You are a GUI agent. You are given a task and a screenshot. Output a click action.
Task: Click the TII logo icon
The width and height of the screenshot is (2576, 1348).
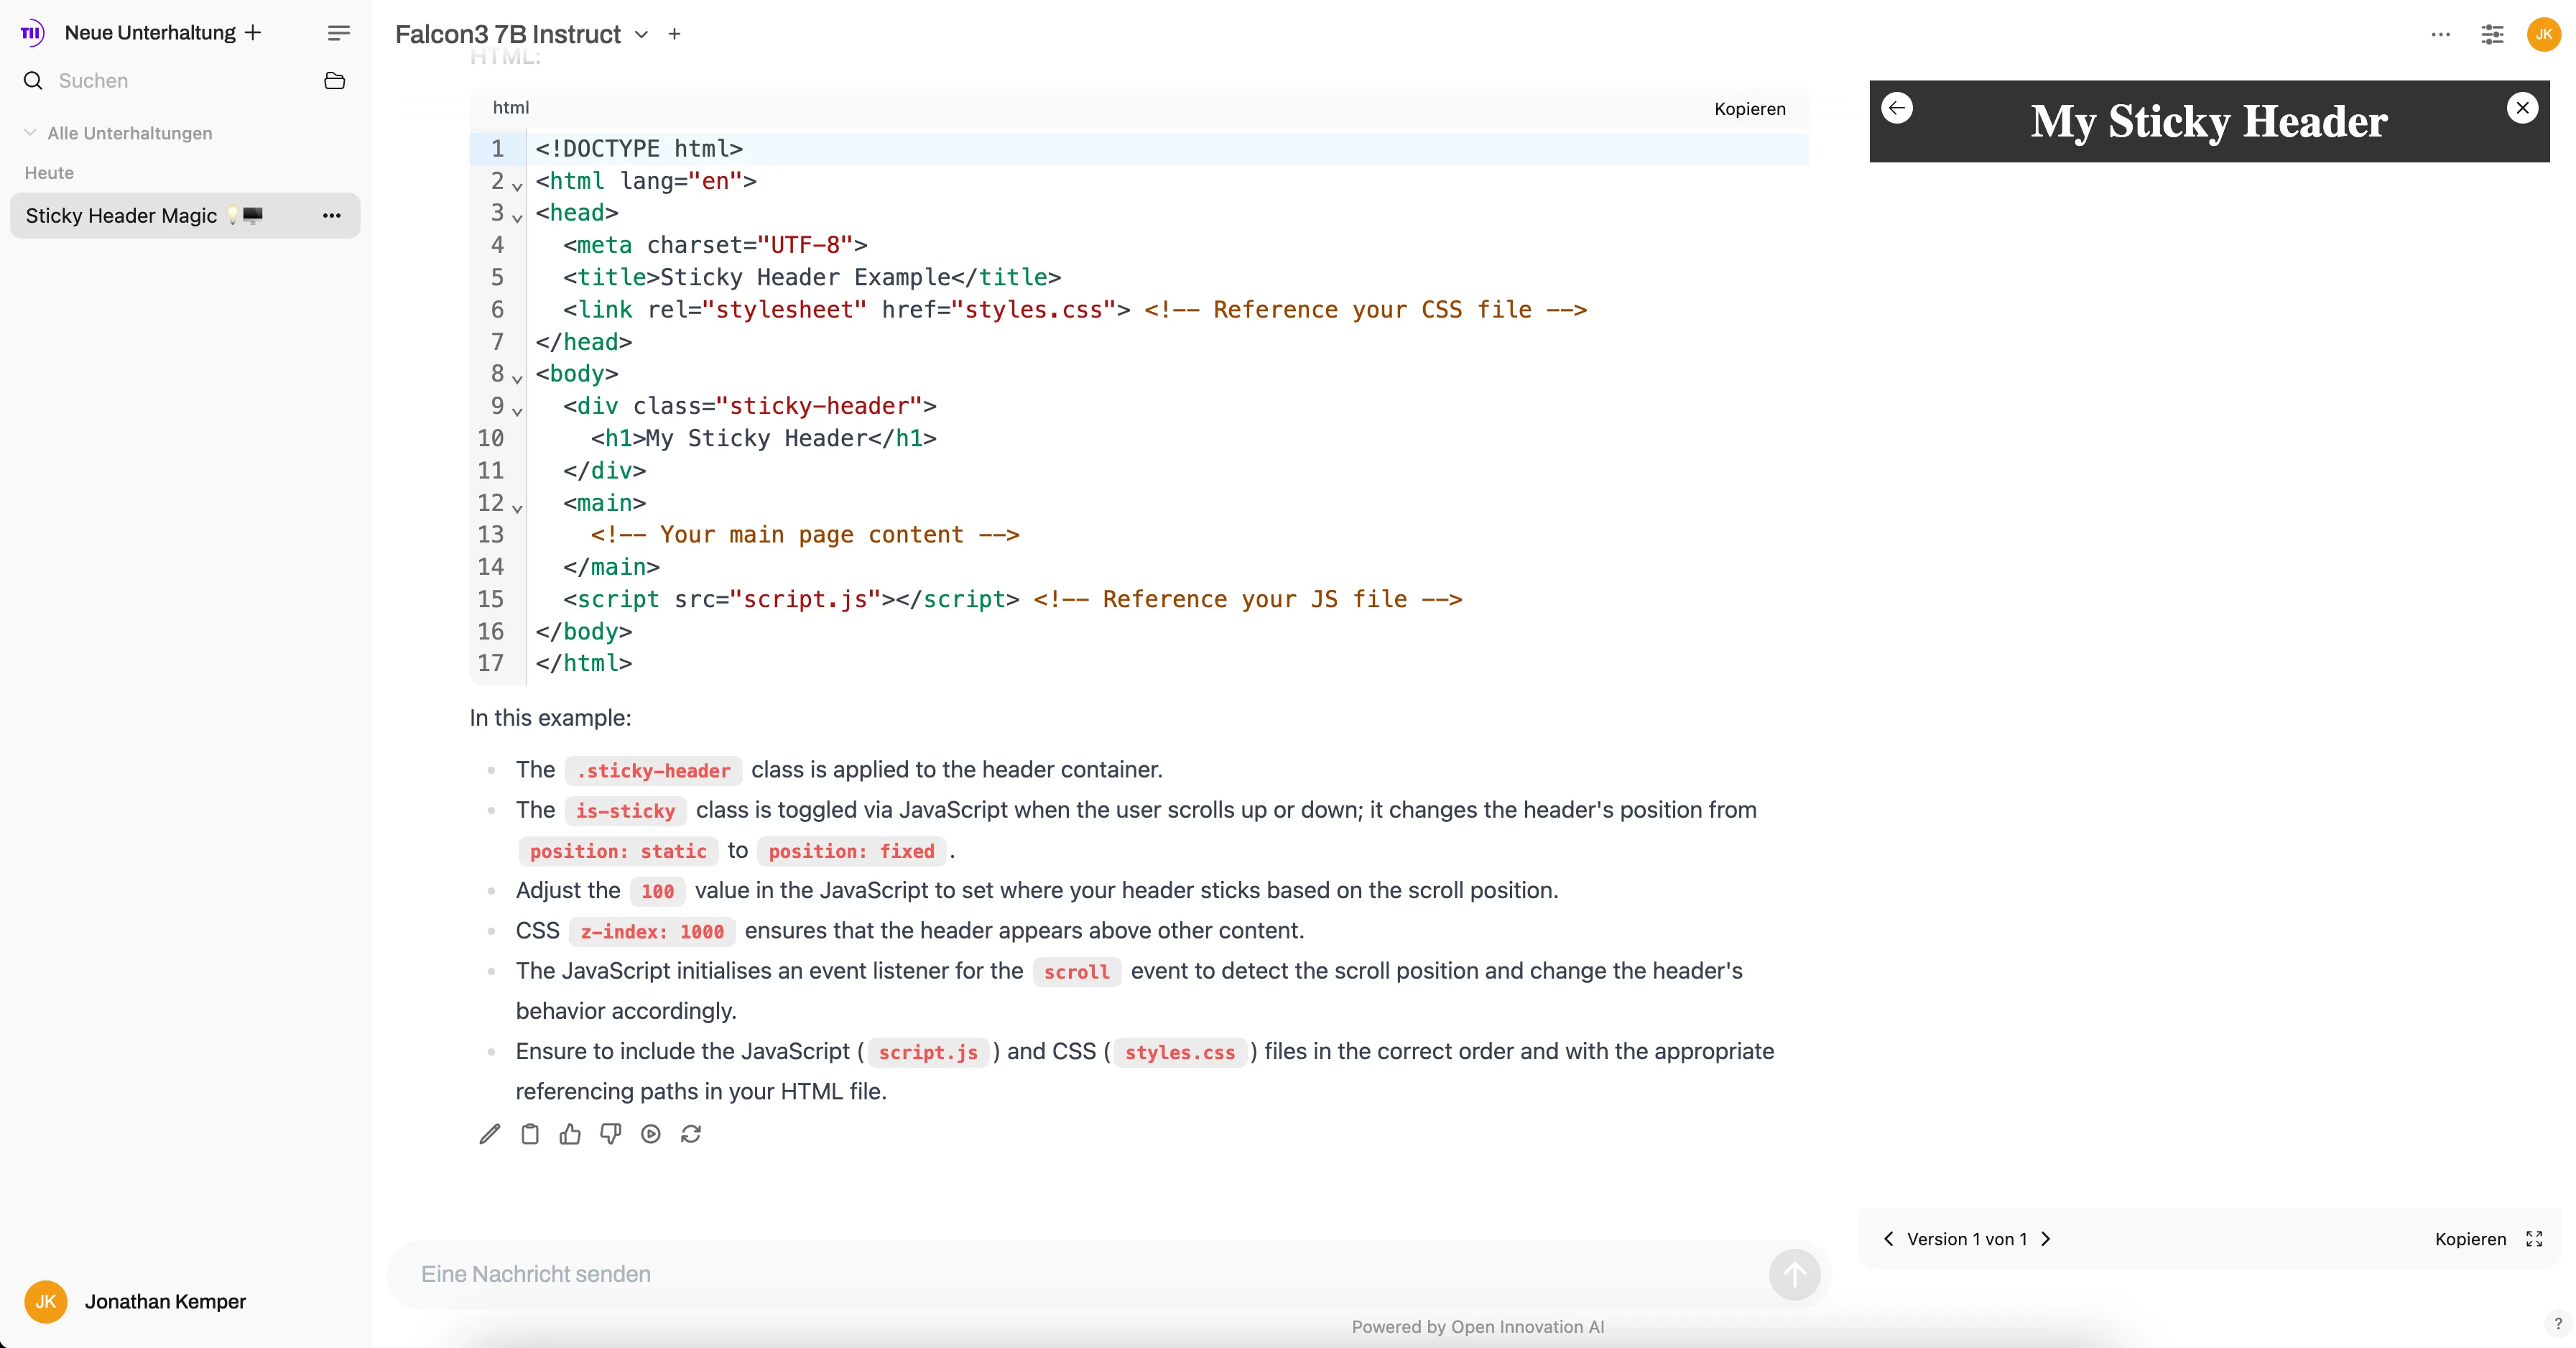click(32, 33)
